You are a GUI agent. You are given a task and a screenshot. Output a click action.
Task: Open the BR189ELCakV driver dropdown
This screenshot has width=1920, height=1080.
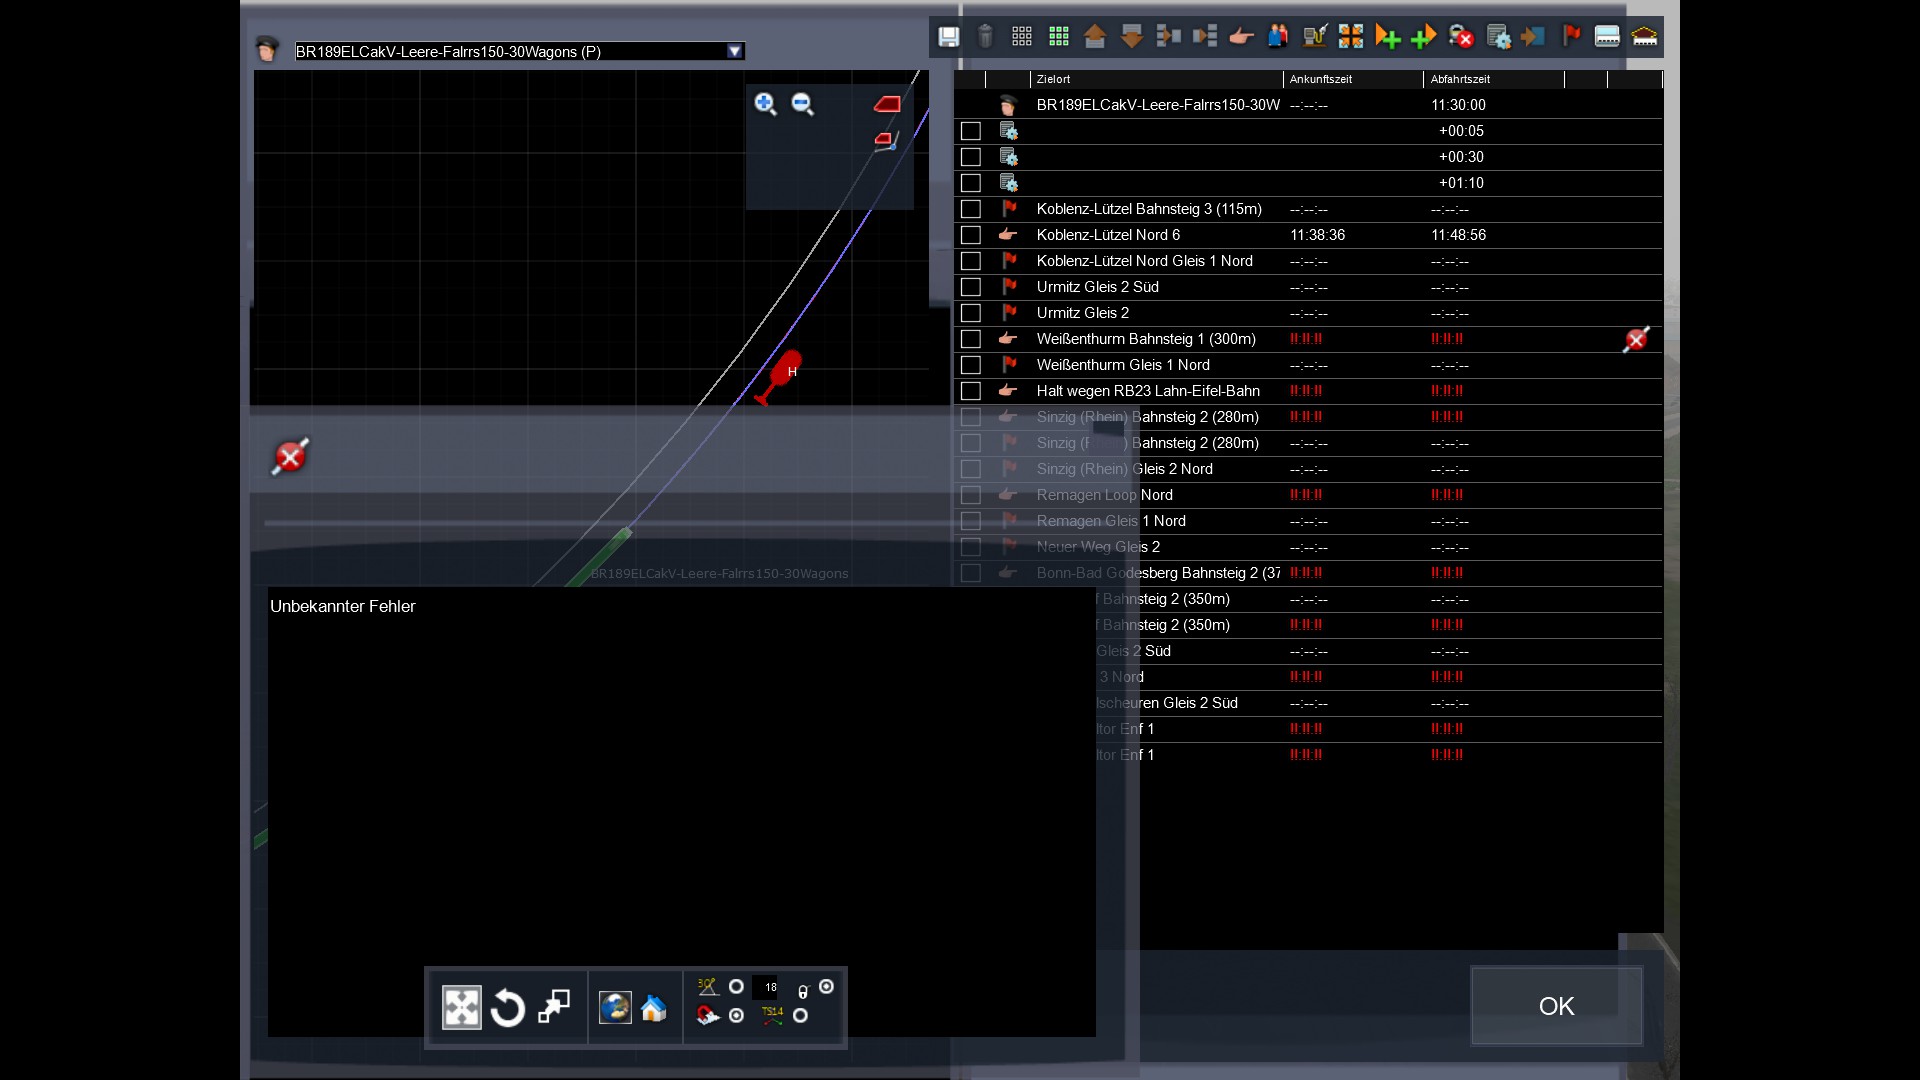click(x=735, y=51)
